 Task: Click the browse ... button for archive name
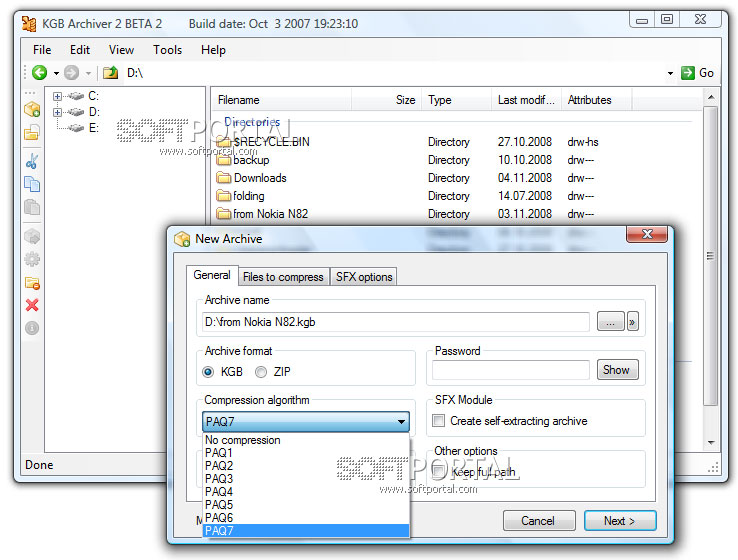[610, 322]
